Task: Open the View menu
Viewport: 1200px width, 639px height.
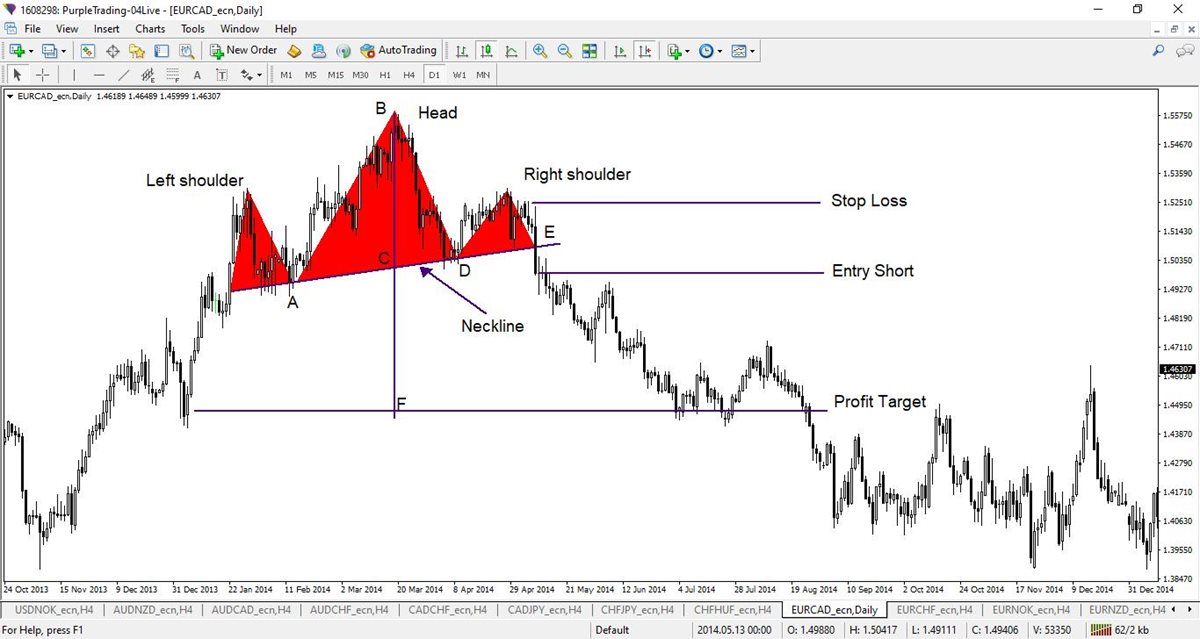Action: (68, 29)
